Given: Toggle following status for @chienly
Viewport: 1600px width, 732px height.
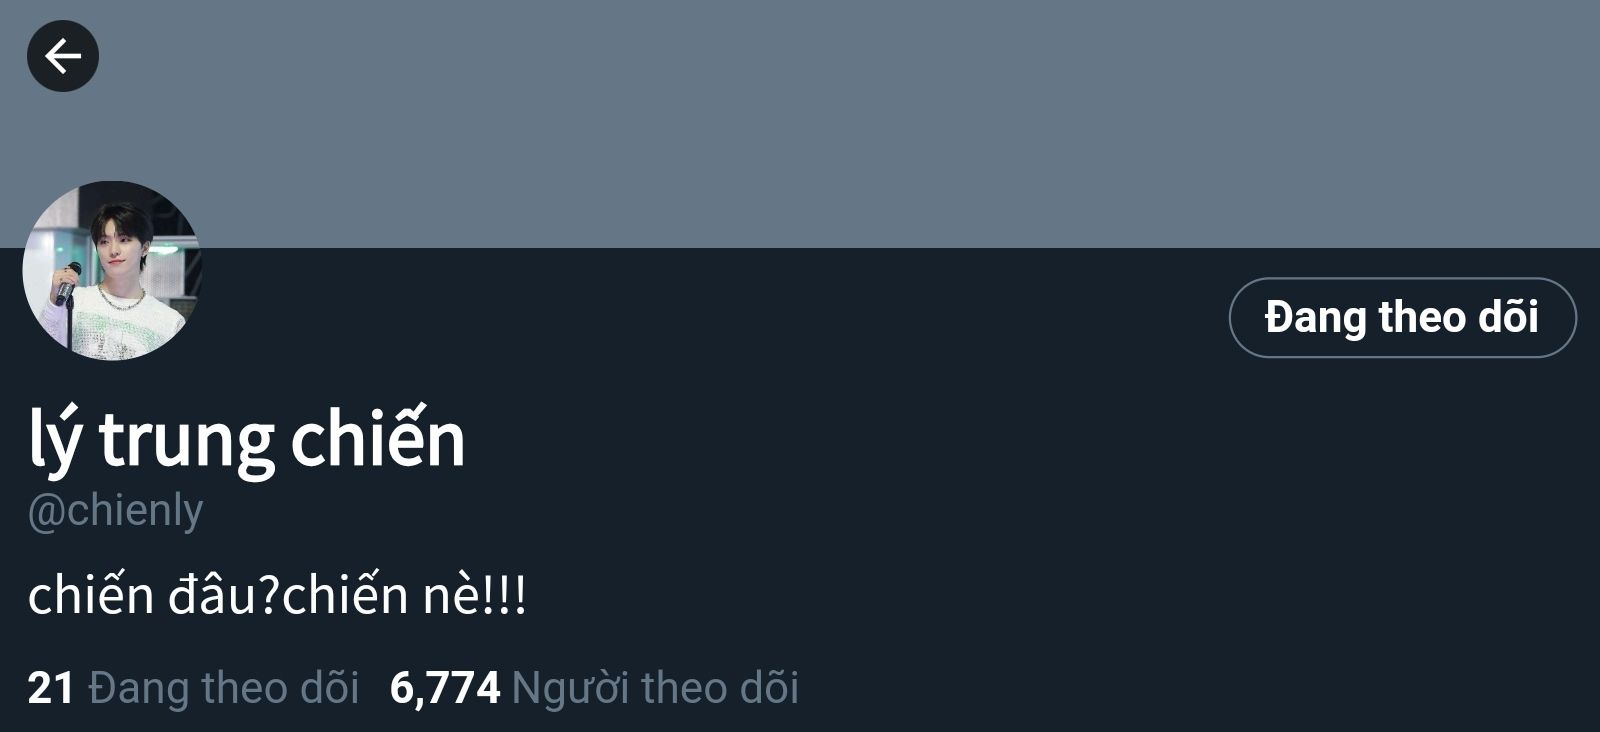Looking at the screenshot, I should tap(1402, 317).
